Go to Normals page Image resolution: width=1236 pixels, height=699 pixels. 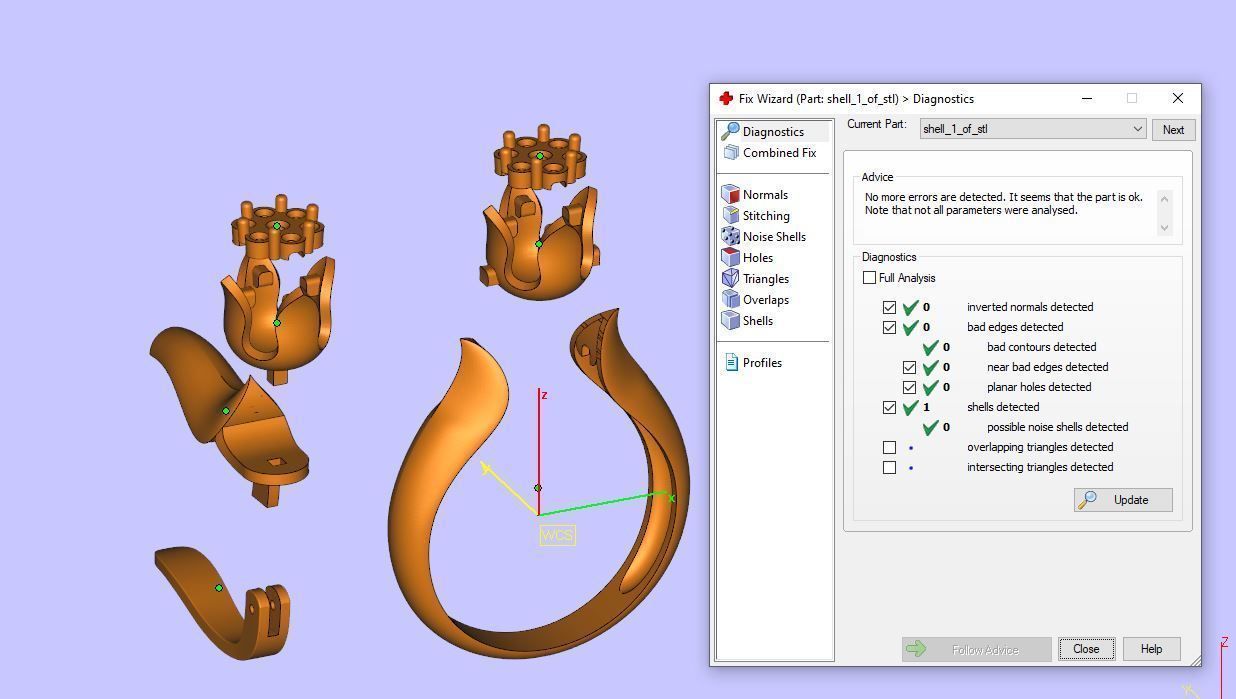point(765,195)
